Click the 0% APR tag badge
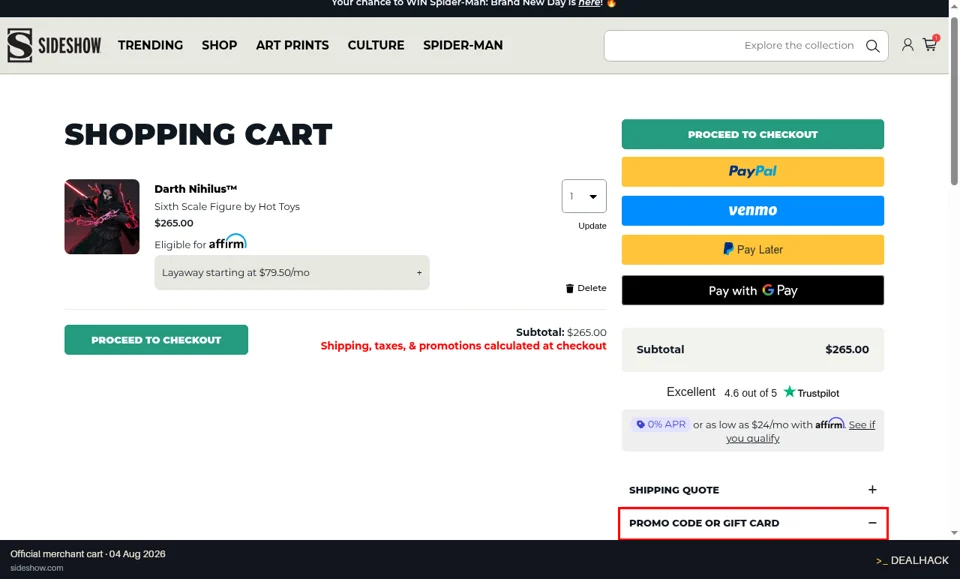This screenshot has height=579, width=960. (x=660, y=424)
